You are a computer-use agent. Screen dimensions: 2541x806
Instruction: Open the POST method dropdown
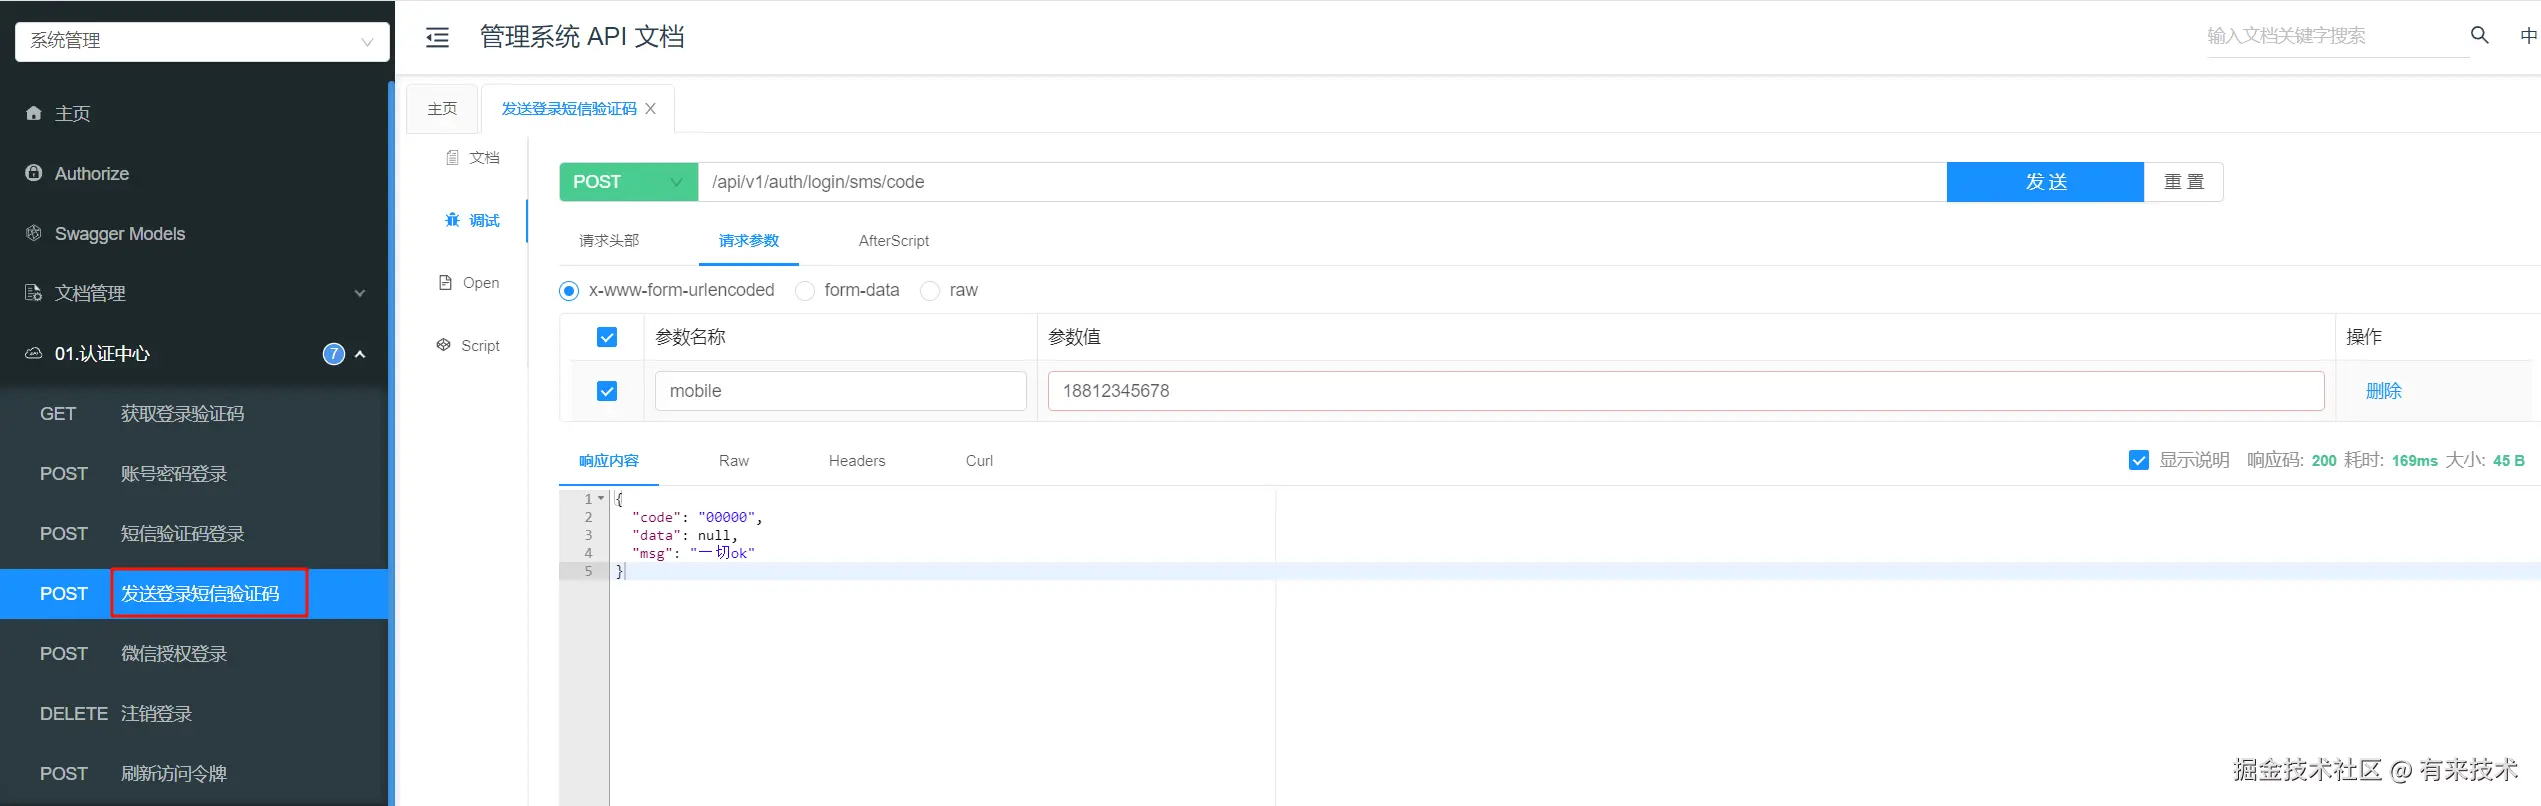(x=629, y=182)
